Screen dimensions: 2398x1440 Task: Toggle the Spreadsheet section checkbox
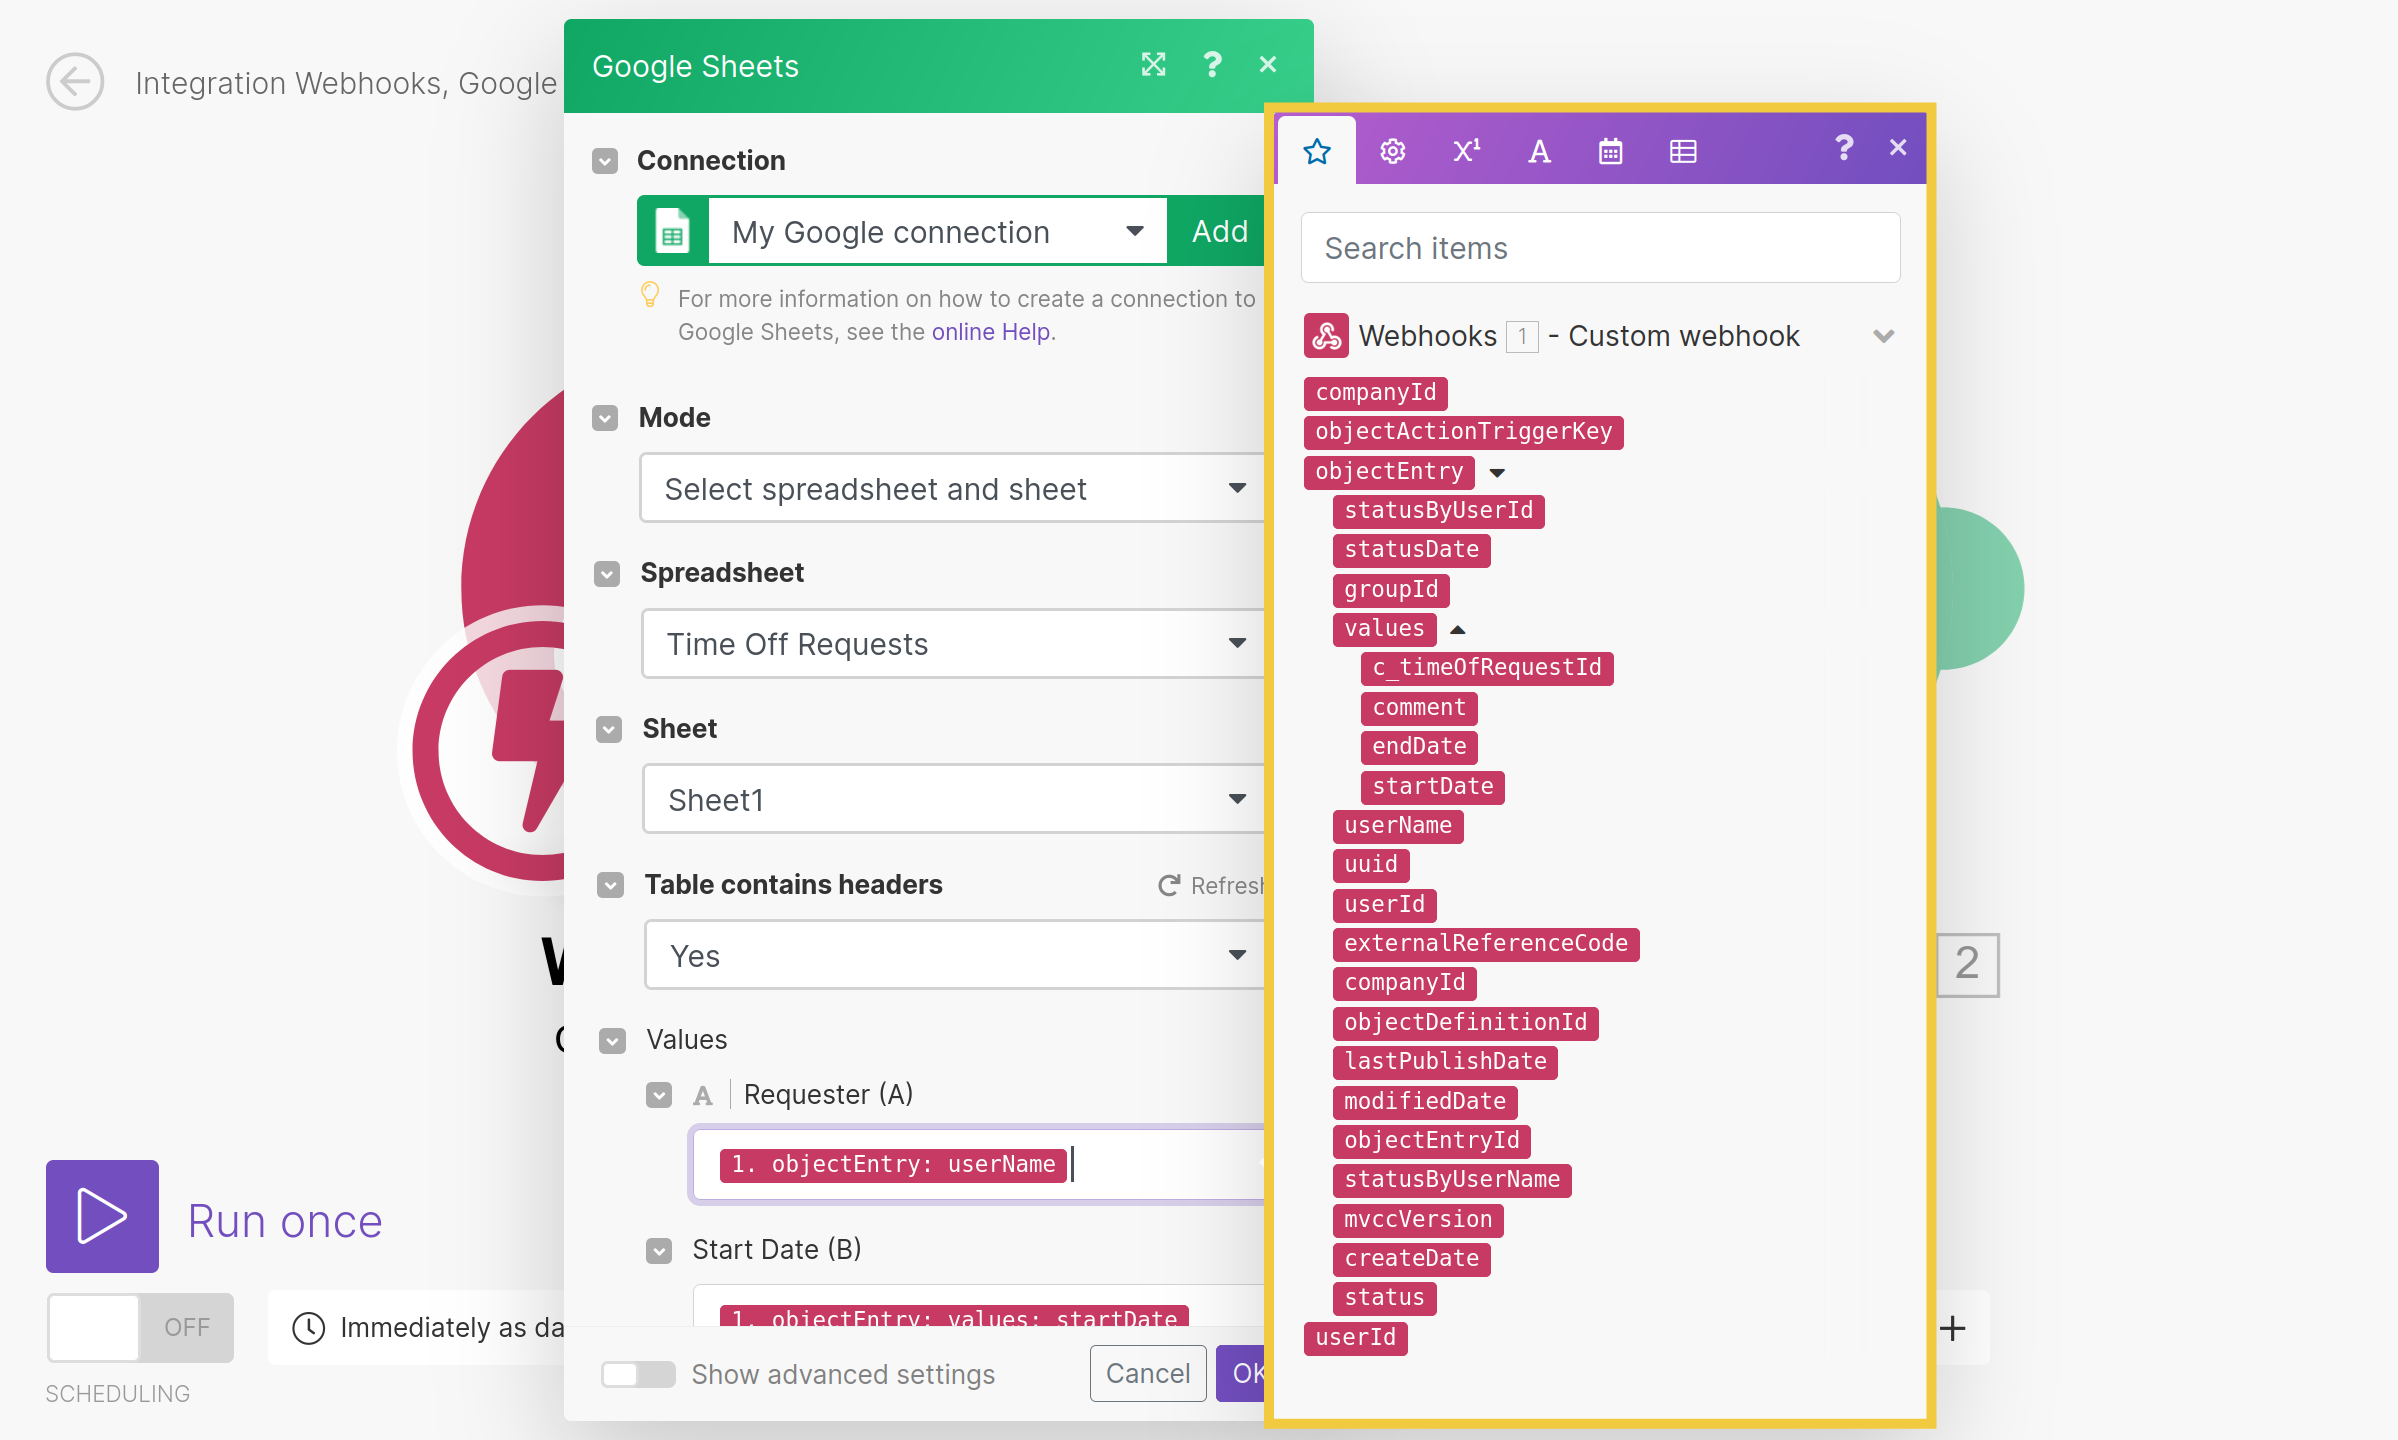[607, 574]
